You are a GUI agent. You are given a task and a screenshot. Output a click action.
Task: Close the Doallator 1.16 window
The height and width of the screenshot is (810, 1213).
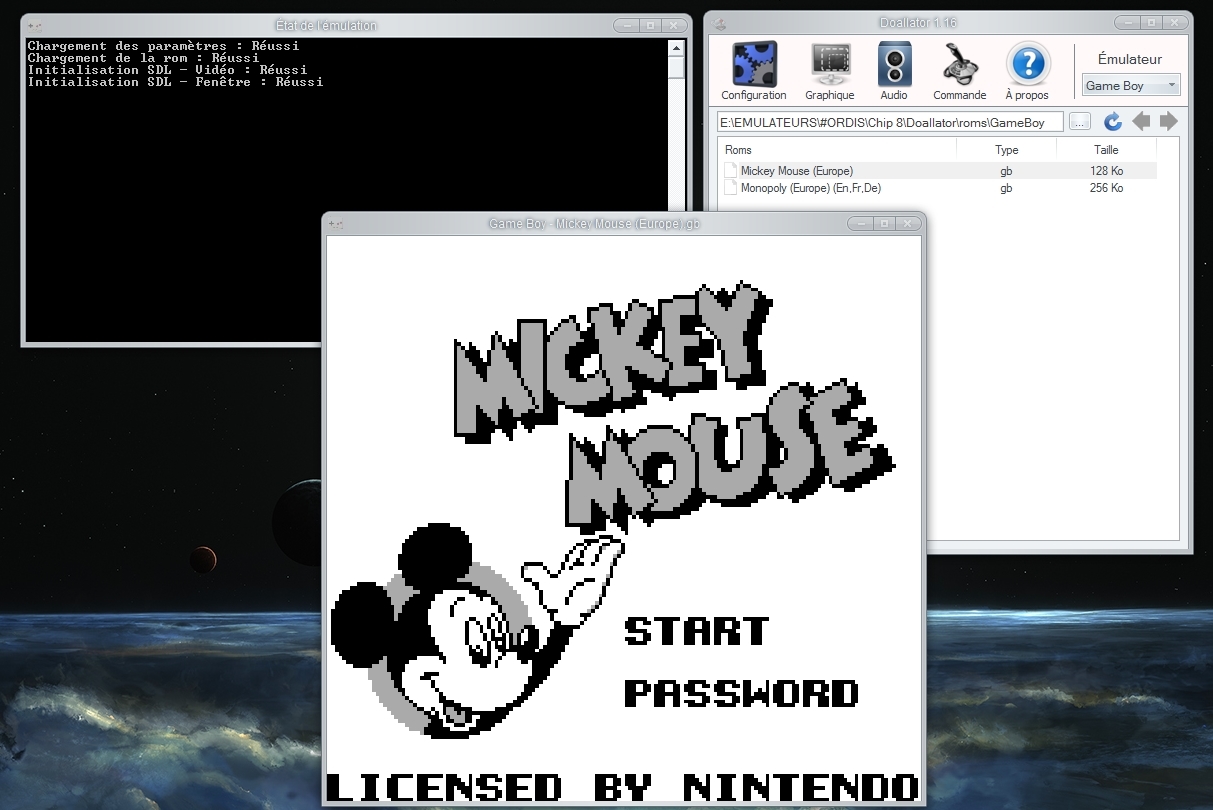[x=1174, y=23]
